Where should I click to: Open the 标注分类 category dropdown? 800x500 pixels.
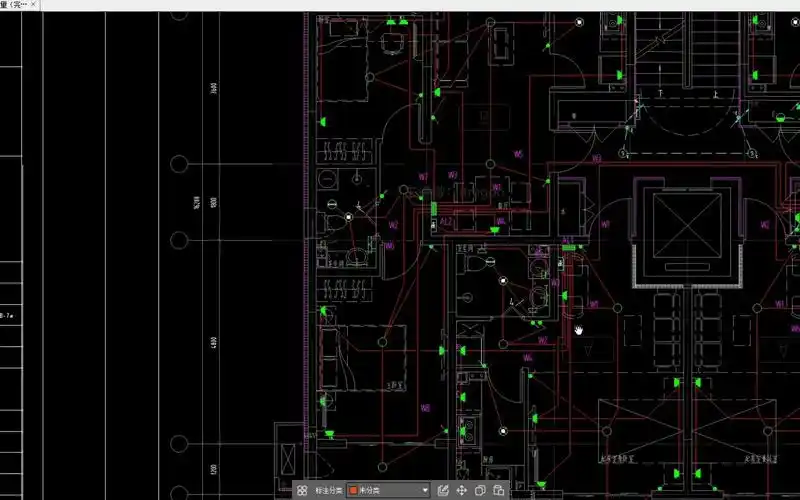388,490
